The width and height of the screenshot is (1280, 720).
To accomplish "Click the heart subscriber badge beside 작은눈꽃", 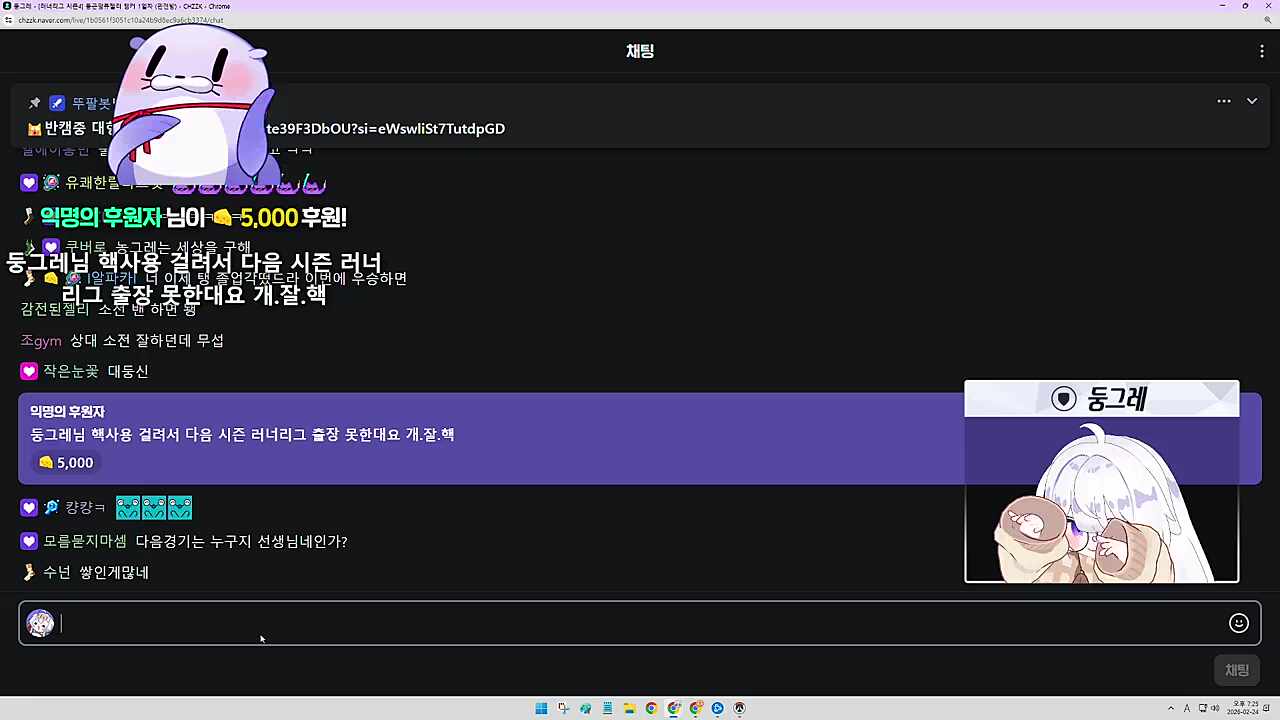I will coord(28,371).
